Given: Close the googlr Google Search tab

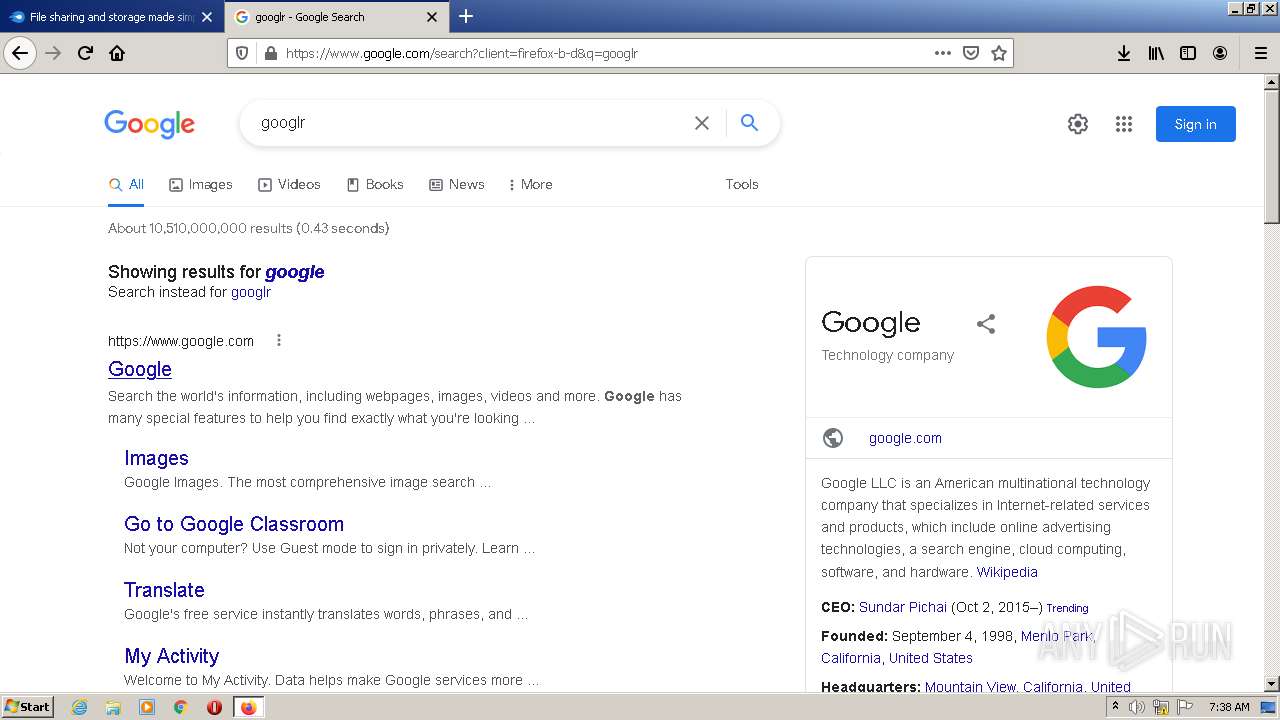Looking at the screenshot, I should [x=432, y=17].
